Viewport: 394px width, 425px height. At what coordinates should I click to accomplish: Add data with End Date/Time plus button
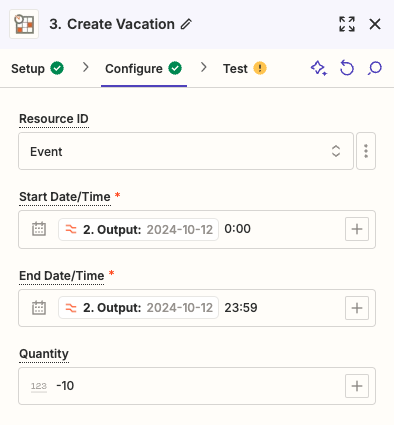point(357,308)
